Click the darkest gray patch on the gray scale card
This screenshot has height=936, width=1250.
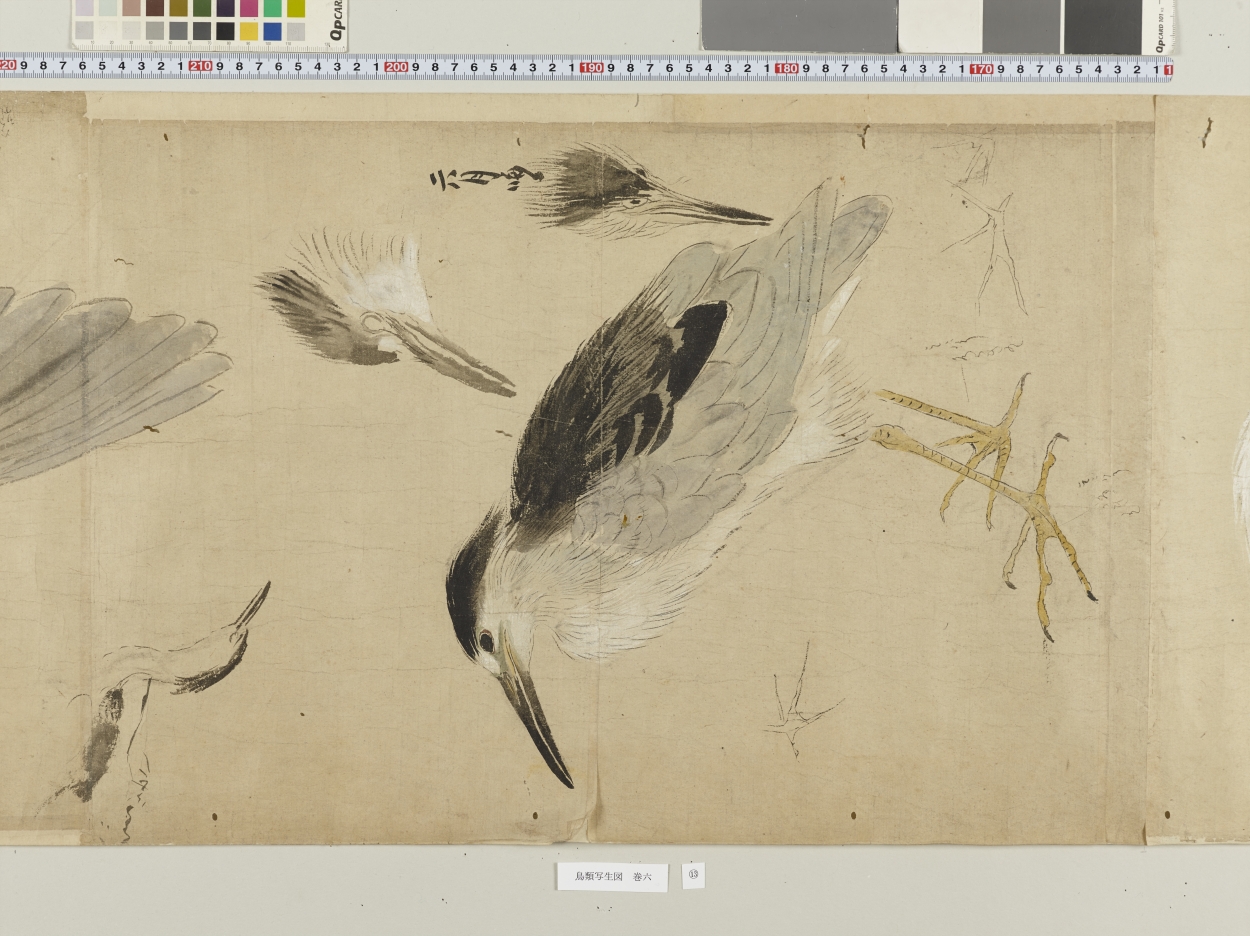pyautogui.click(x=1103, y=26)
